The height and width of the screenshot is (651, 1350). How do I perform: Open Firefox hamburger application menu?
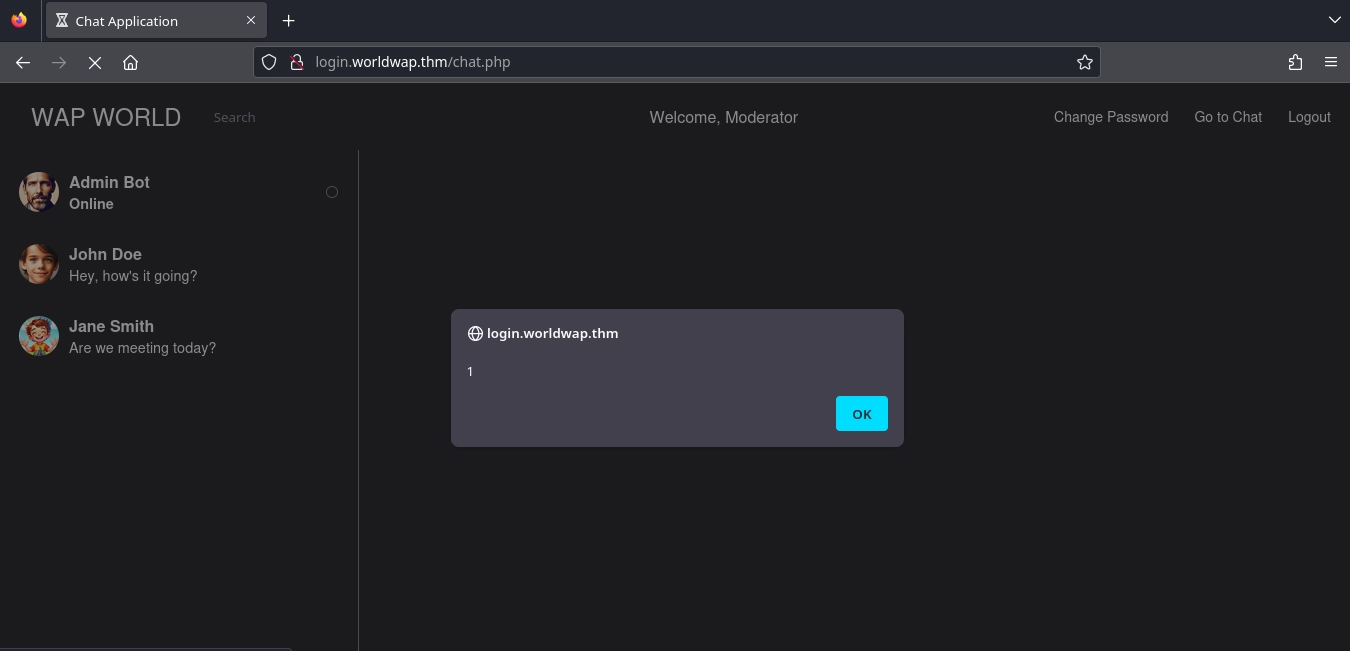(1330, 62)
